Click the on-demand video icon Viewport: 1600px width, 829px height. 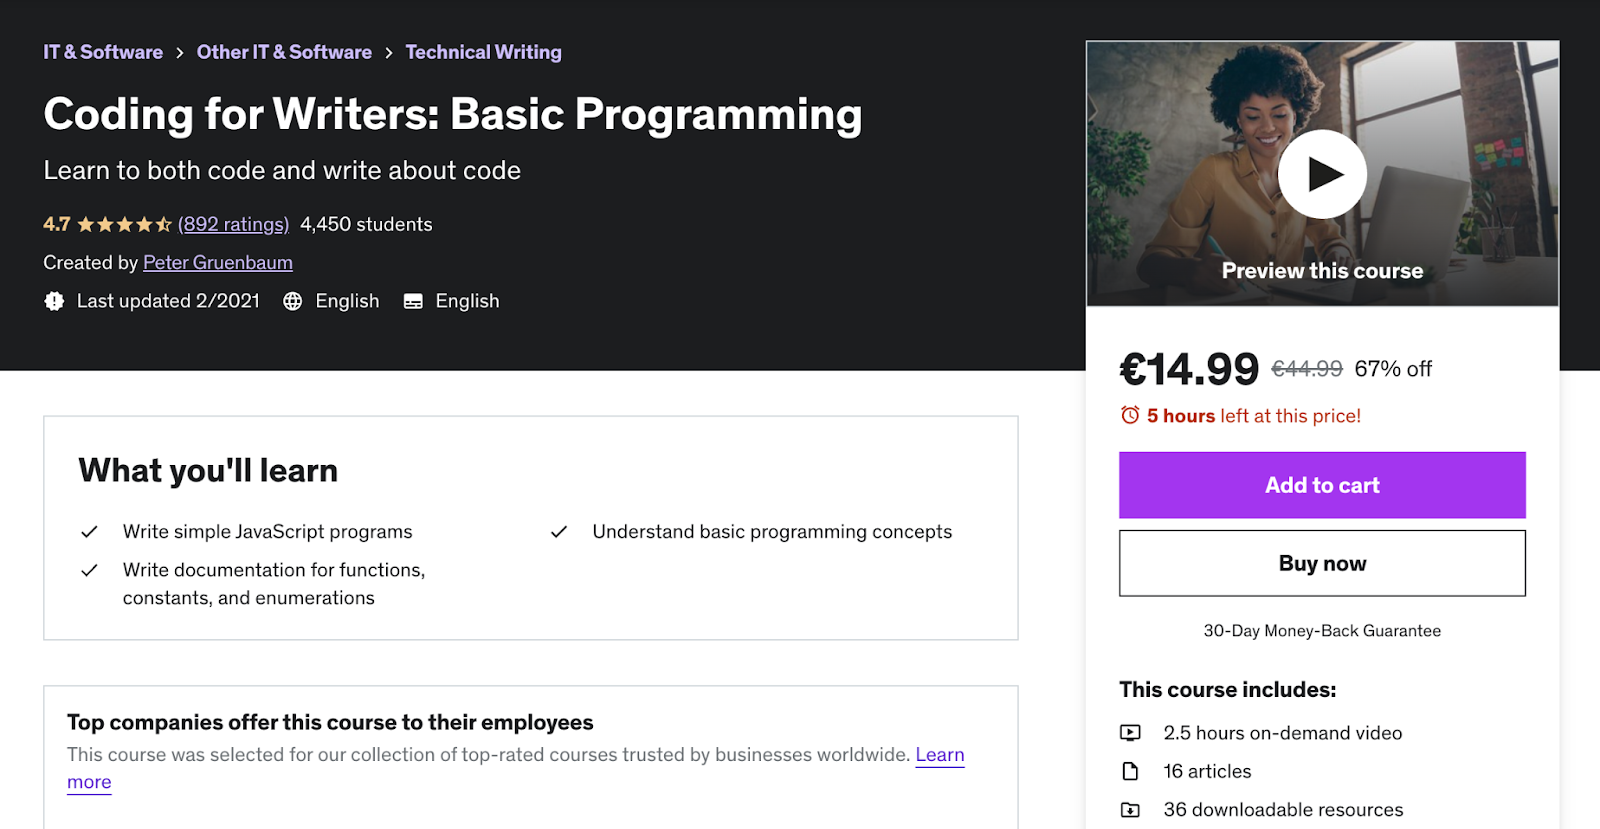point(1130,733)
